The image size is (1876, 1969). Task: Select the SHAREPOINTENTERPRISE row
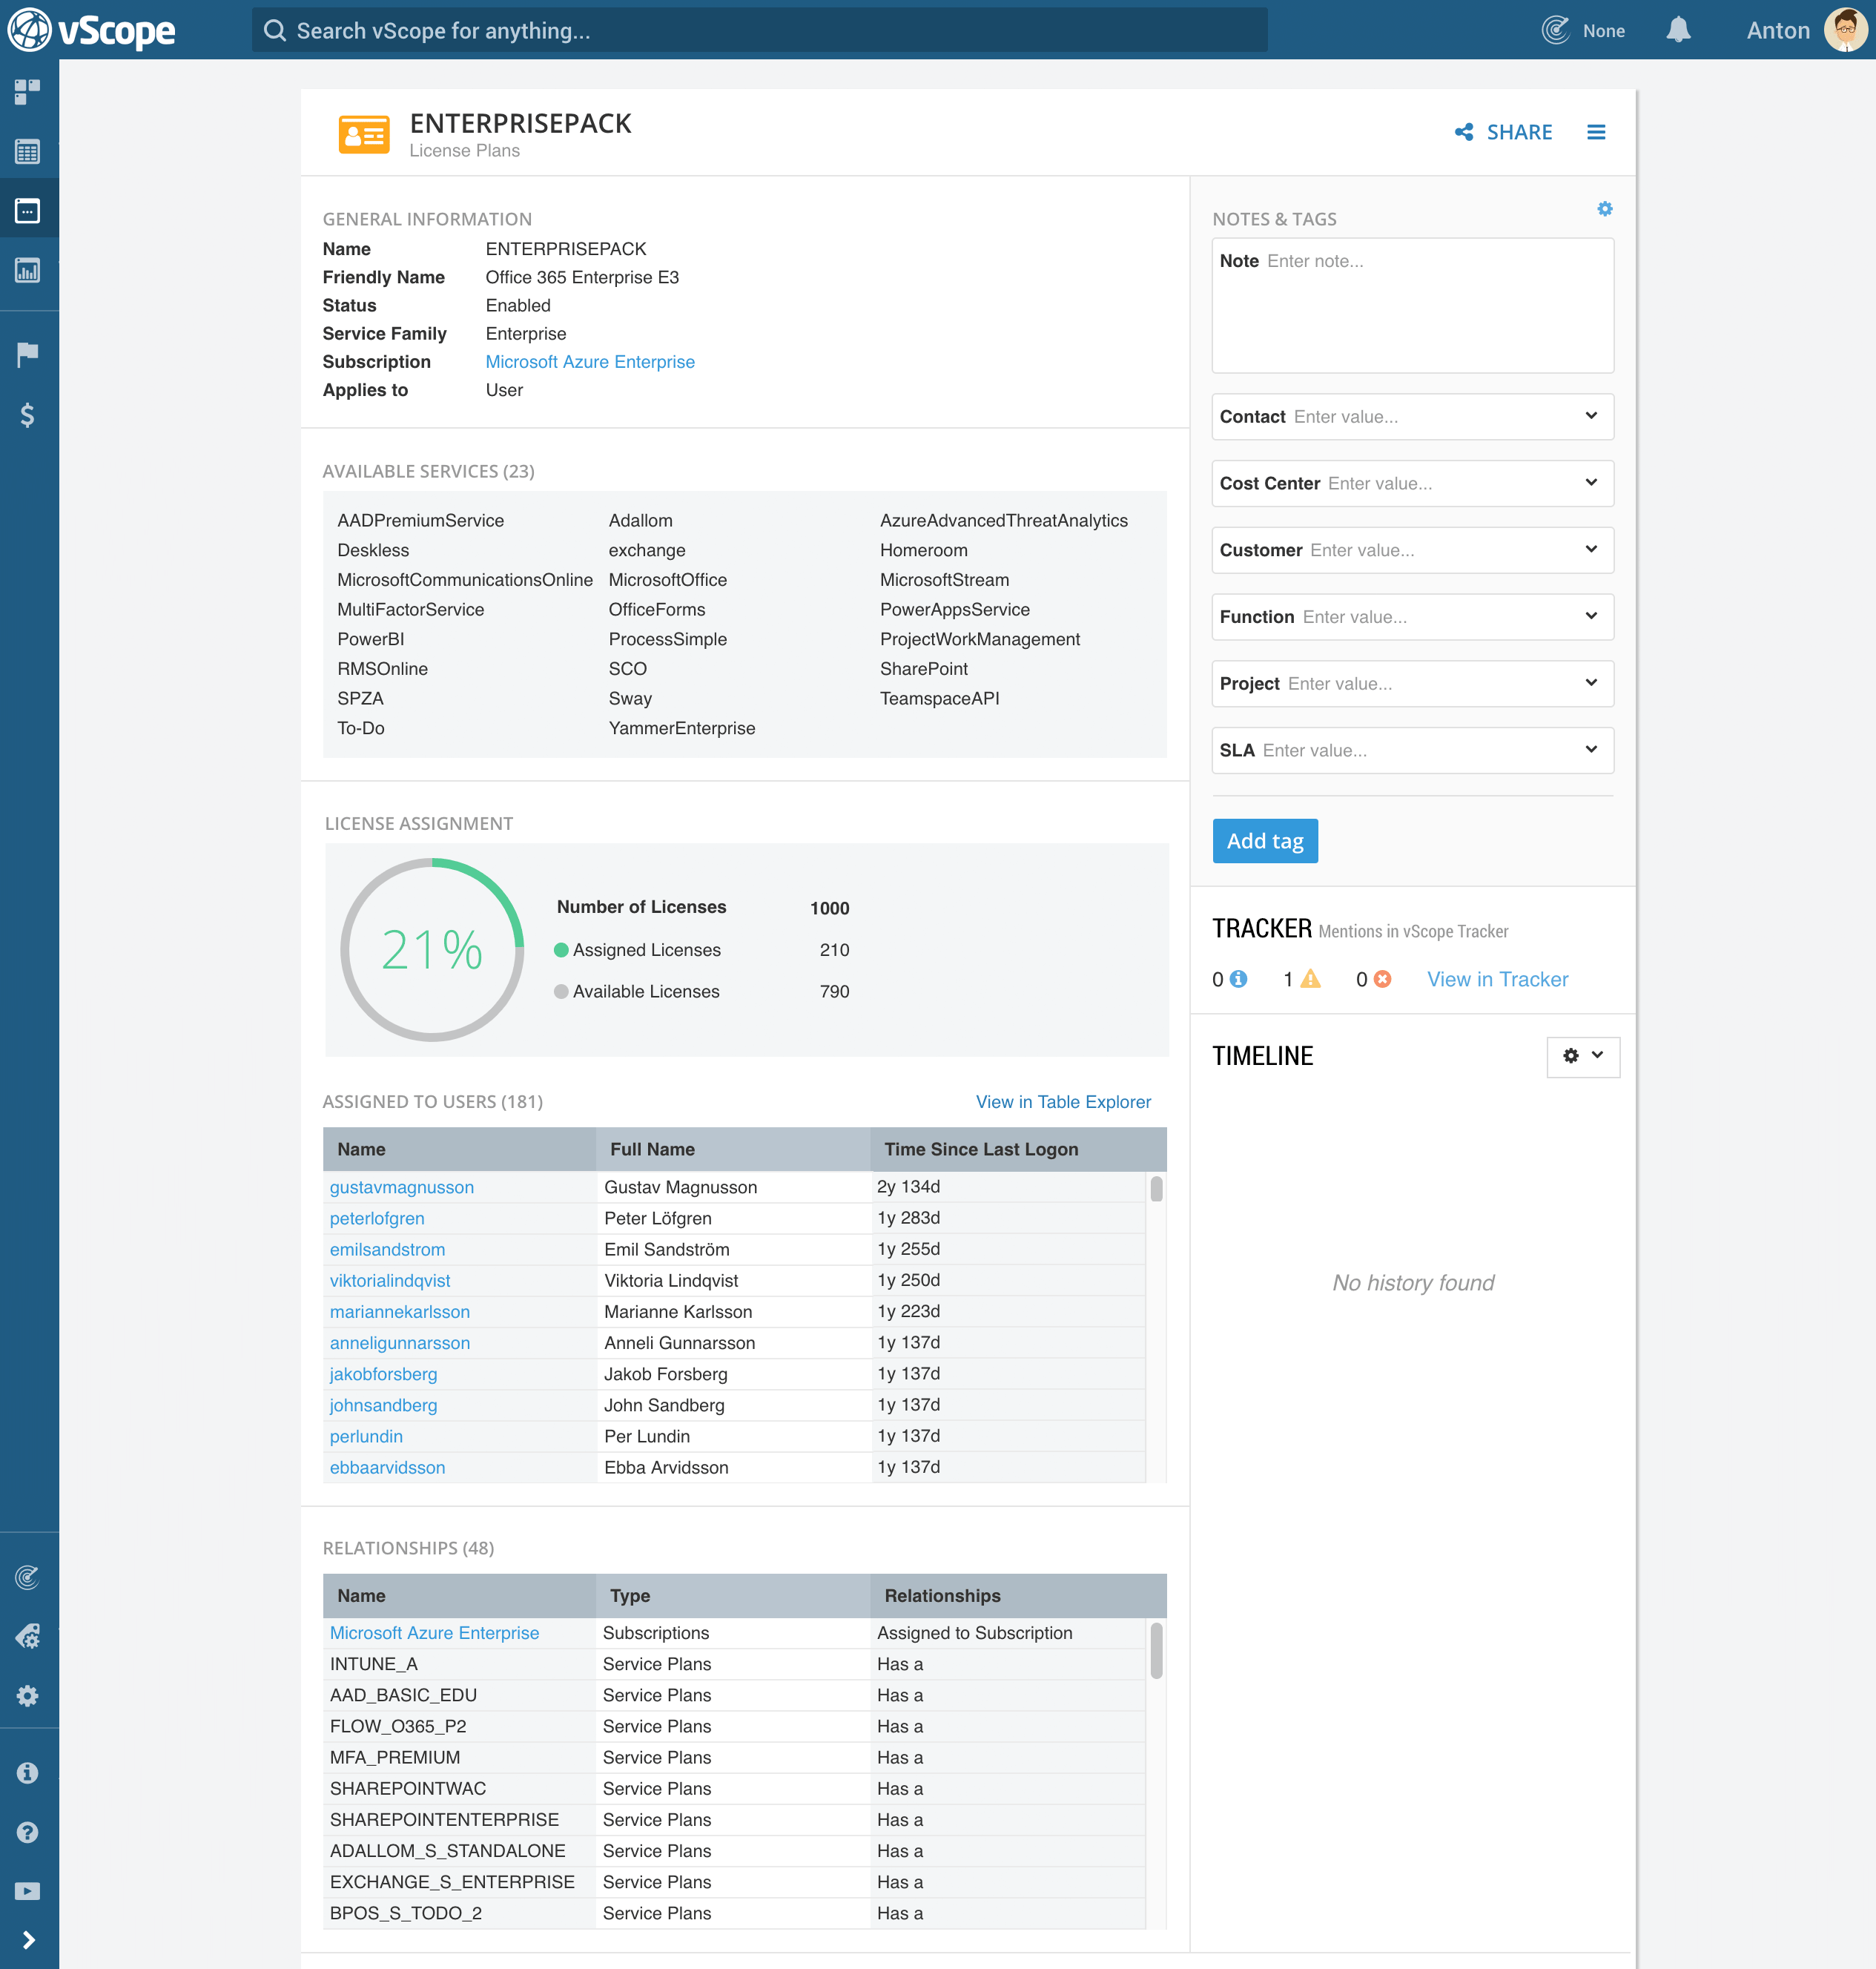pyautogui.click(x=734, y=1820)
